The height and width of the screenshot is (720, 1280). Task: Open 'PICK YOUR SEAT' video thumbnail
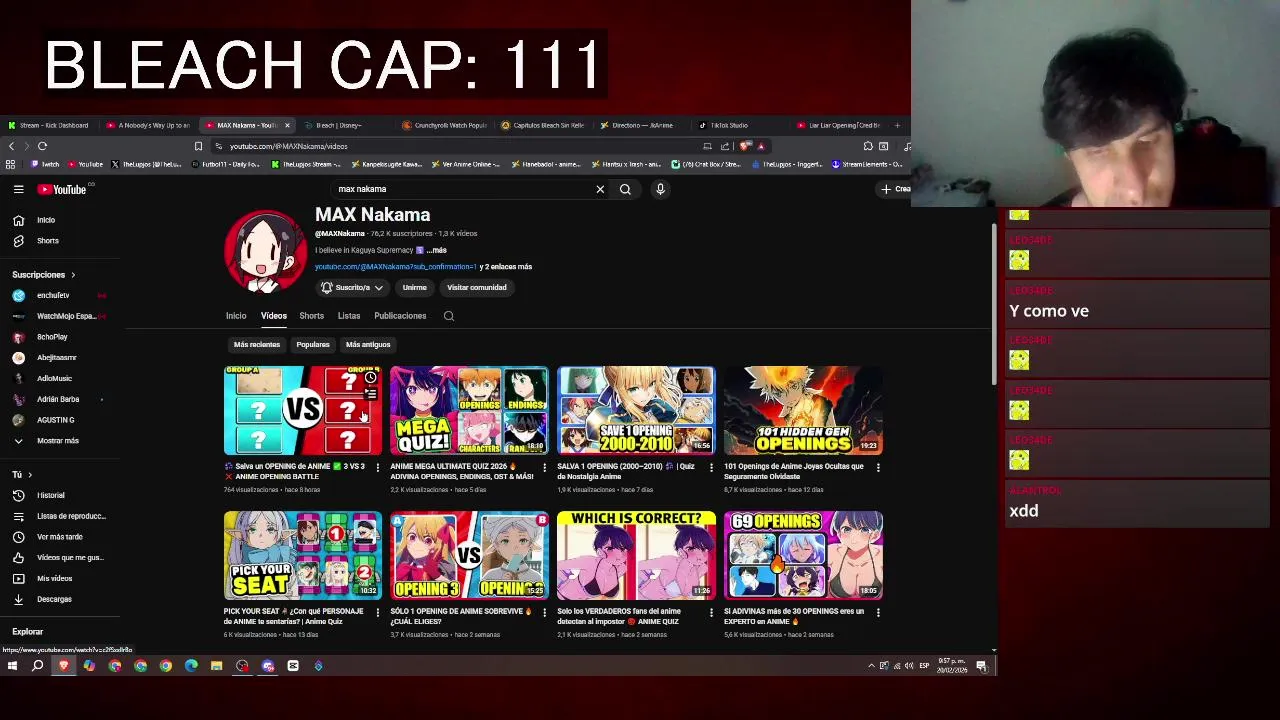pyautogui.click(x=303, y=555)
